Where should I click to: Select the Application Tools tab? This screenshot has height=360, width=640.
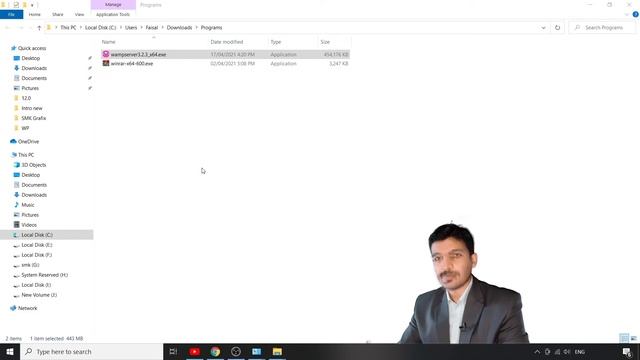click(113, 14)
